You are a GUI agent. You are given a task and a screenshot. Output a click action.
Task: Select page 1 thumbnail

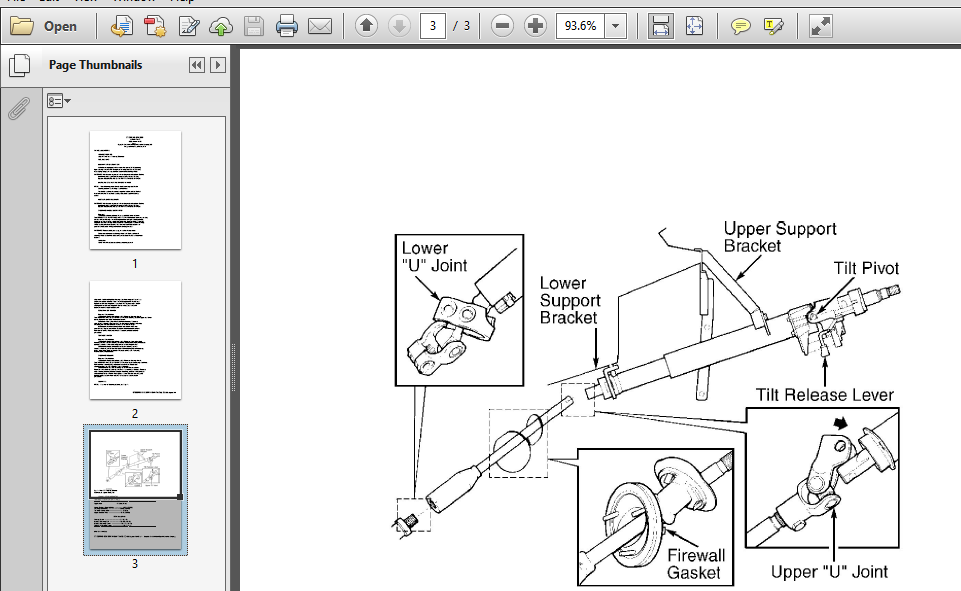(x=135, y=190)
